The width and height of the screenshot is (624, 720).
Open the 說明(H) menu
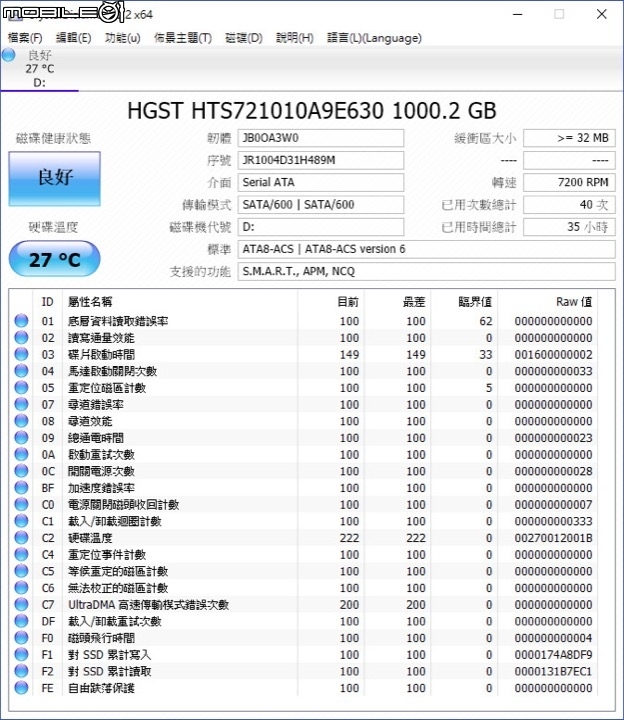pyautogui.click(x=295, y=38)
